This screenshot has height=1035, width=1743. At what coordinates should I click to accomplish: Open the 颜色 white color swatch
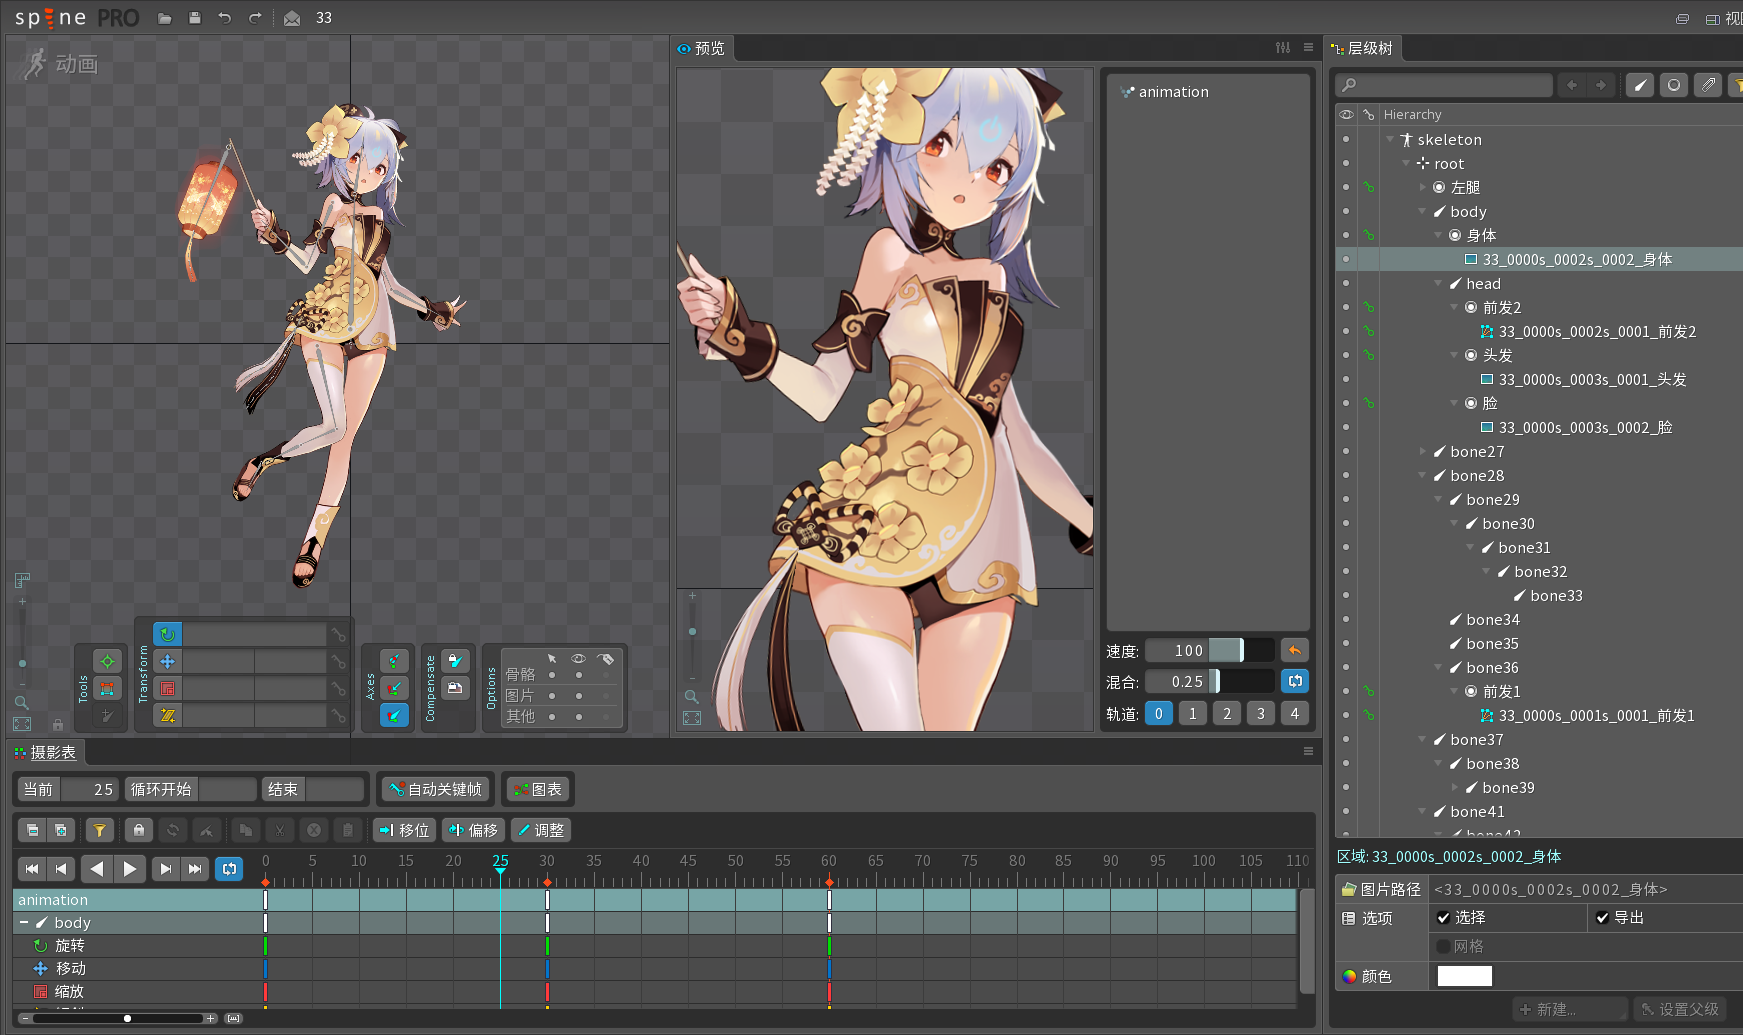coord(1464,976)
